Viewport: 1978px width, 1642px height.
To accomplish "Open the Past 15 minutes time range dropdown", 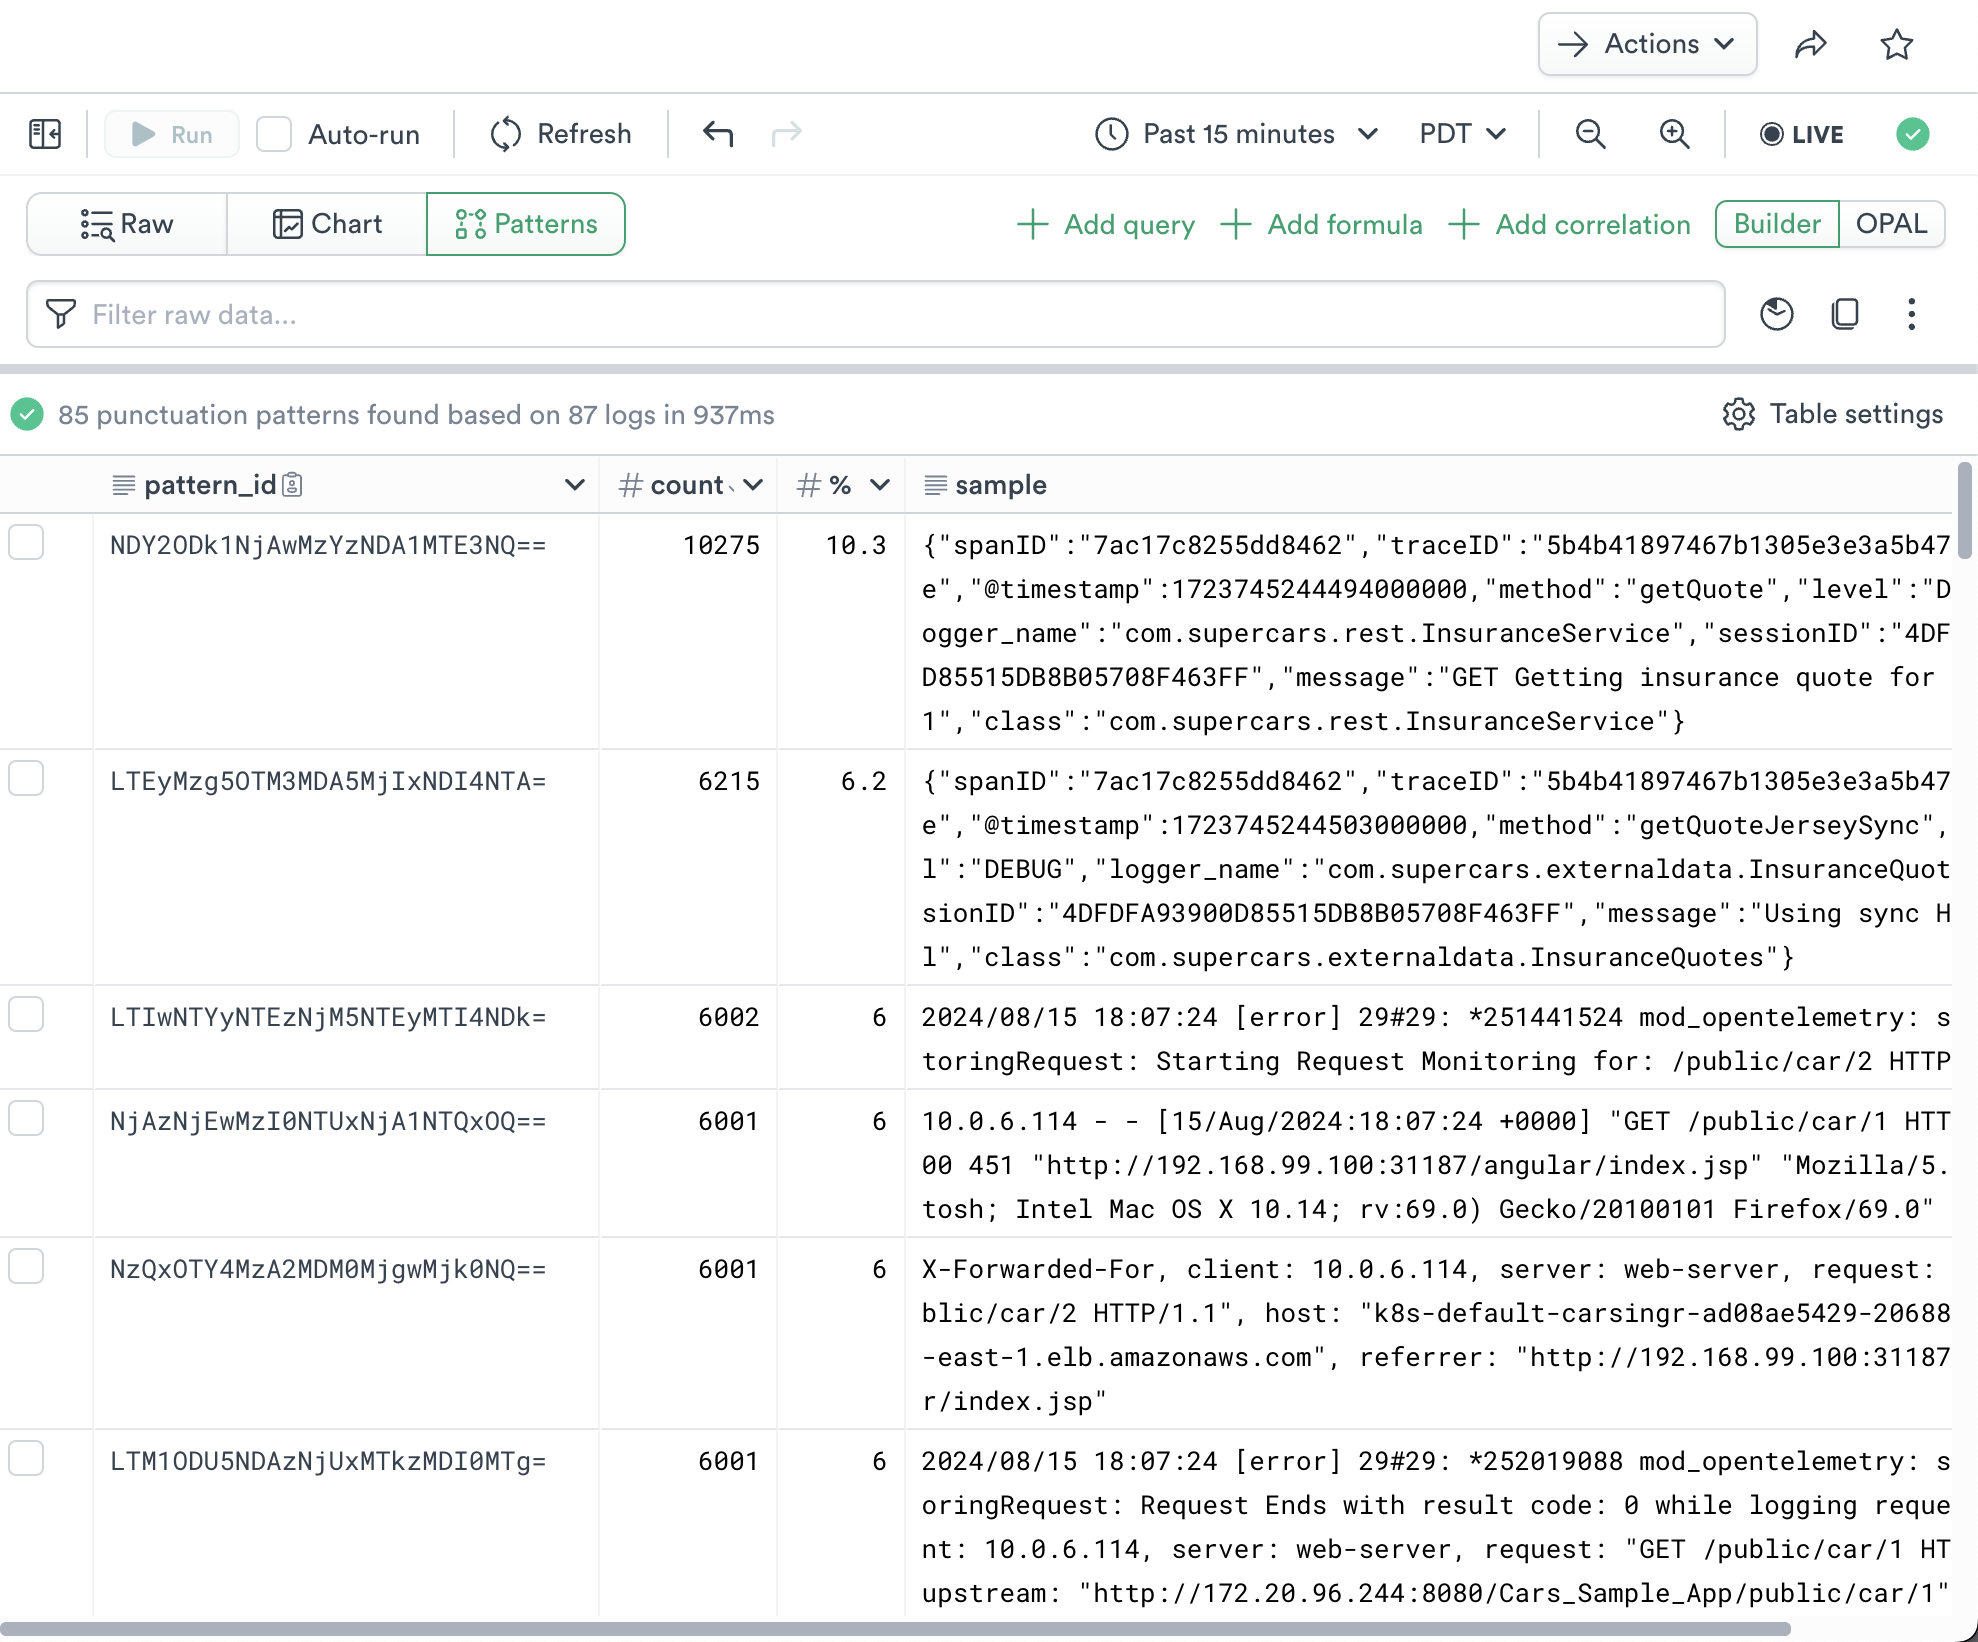I will (1238, 134).
